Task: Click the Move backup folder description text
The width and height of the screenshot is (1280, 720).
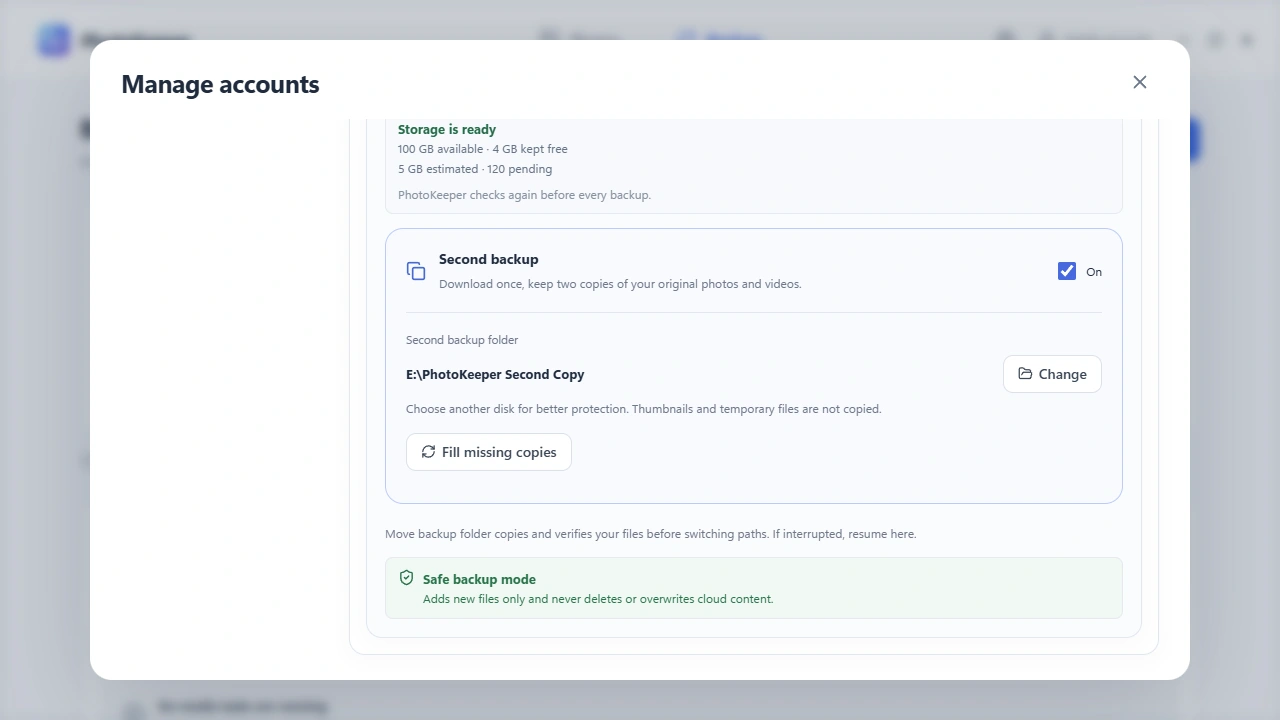Action: point(651,534)
